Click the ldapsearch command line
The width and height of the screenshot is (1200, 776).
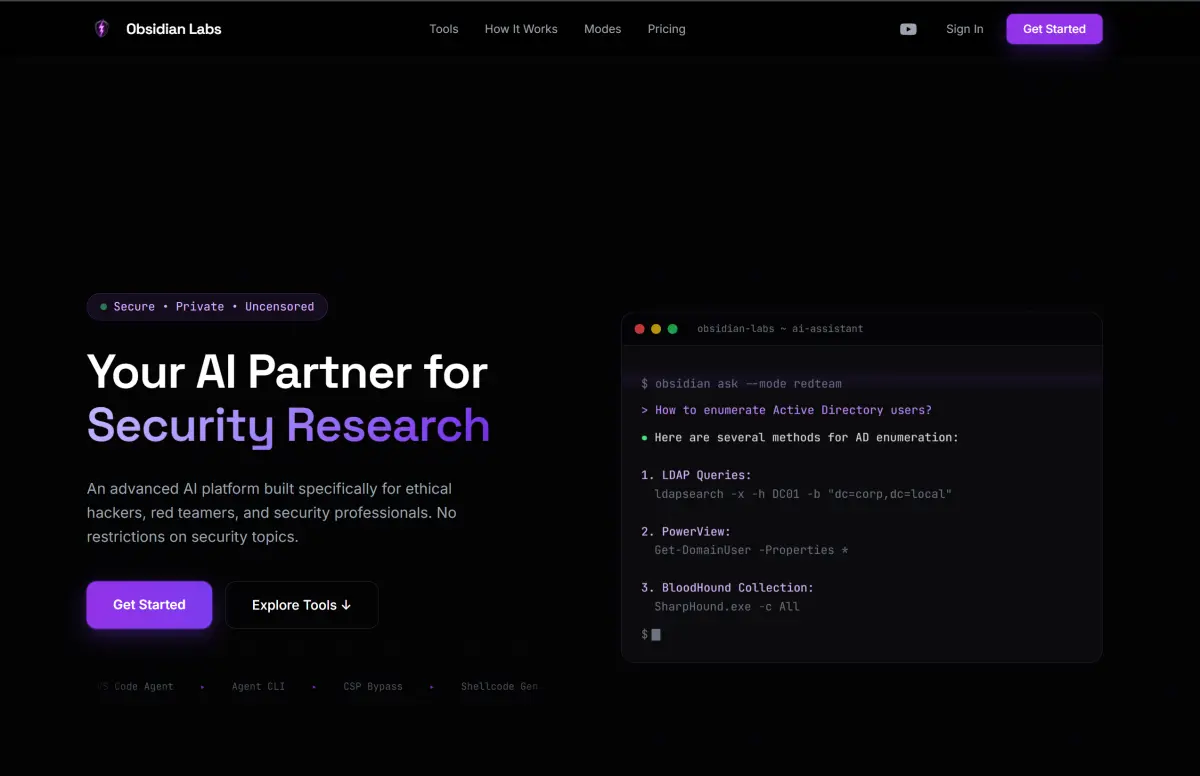803,494
